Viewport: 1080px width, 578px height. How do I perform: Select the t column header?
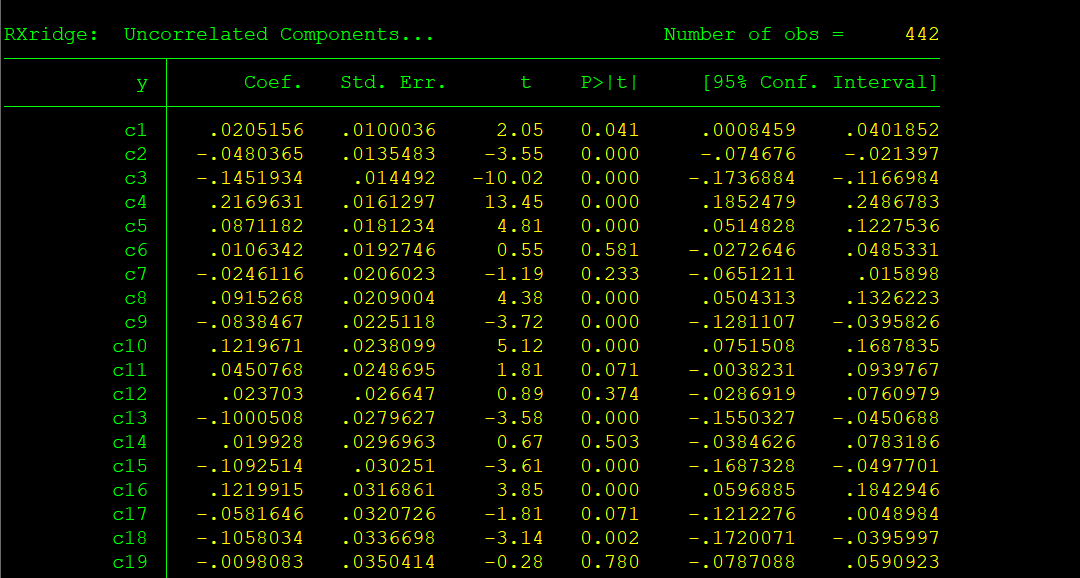[524, 82]
